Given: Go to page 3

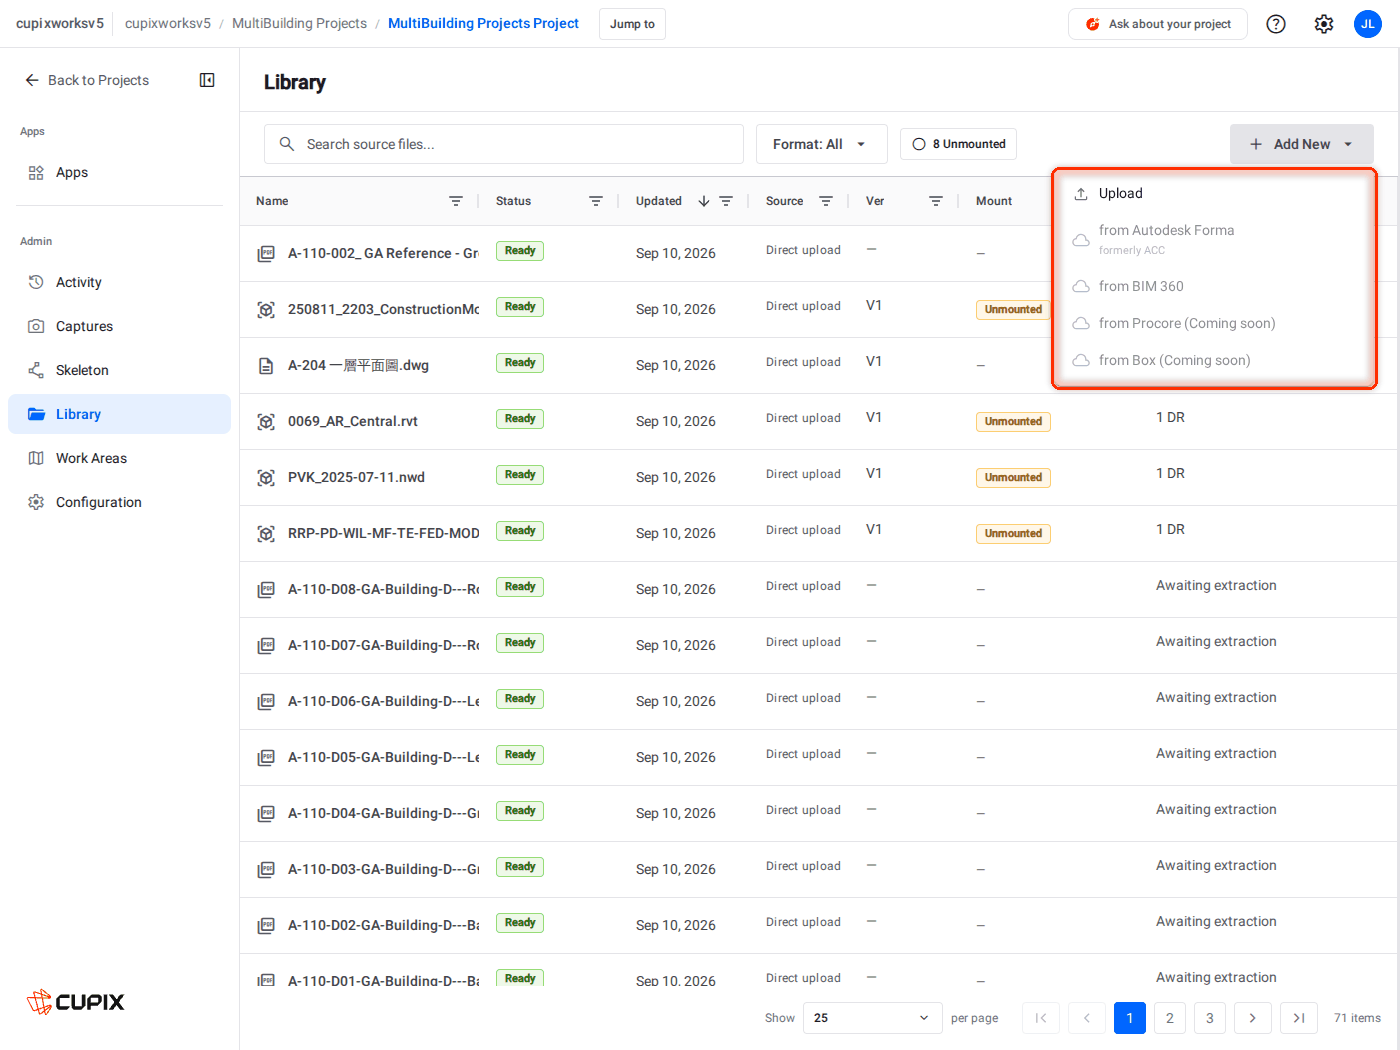Looking at the screenshot, I should tap(1210, 1018).
